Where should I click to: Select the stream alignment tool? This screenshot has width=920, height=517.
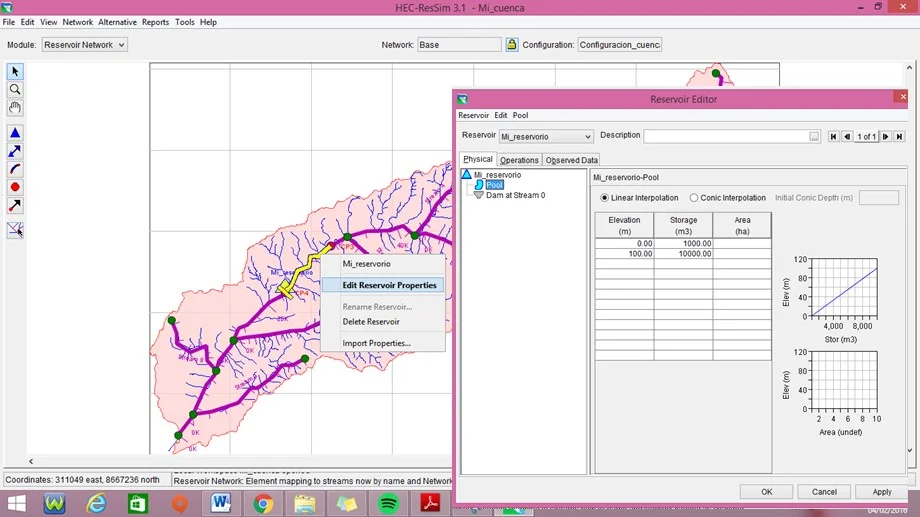tap(15, 230)
